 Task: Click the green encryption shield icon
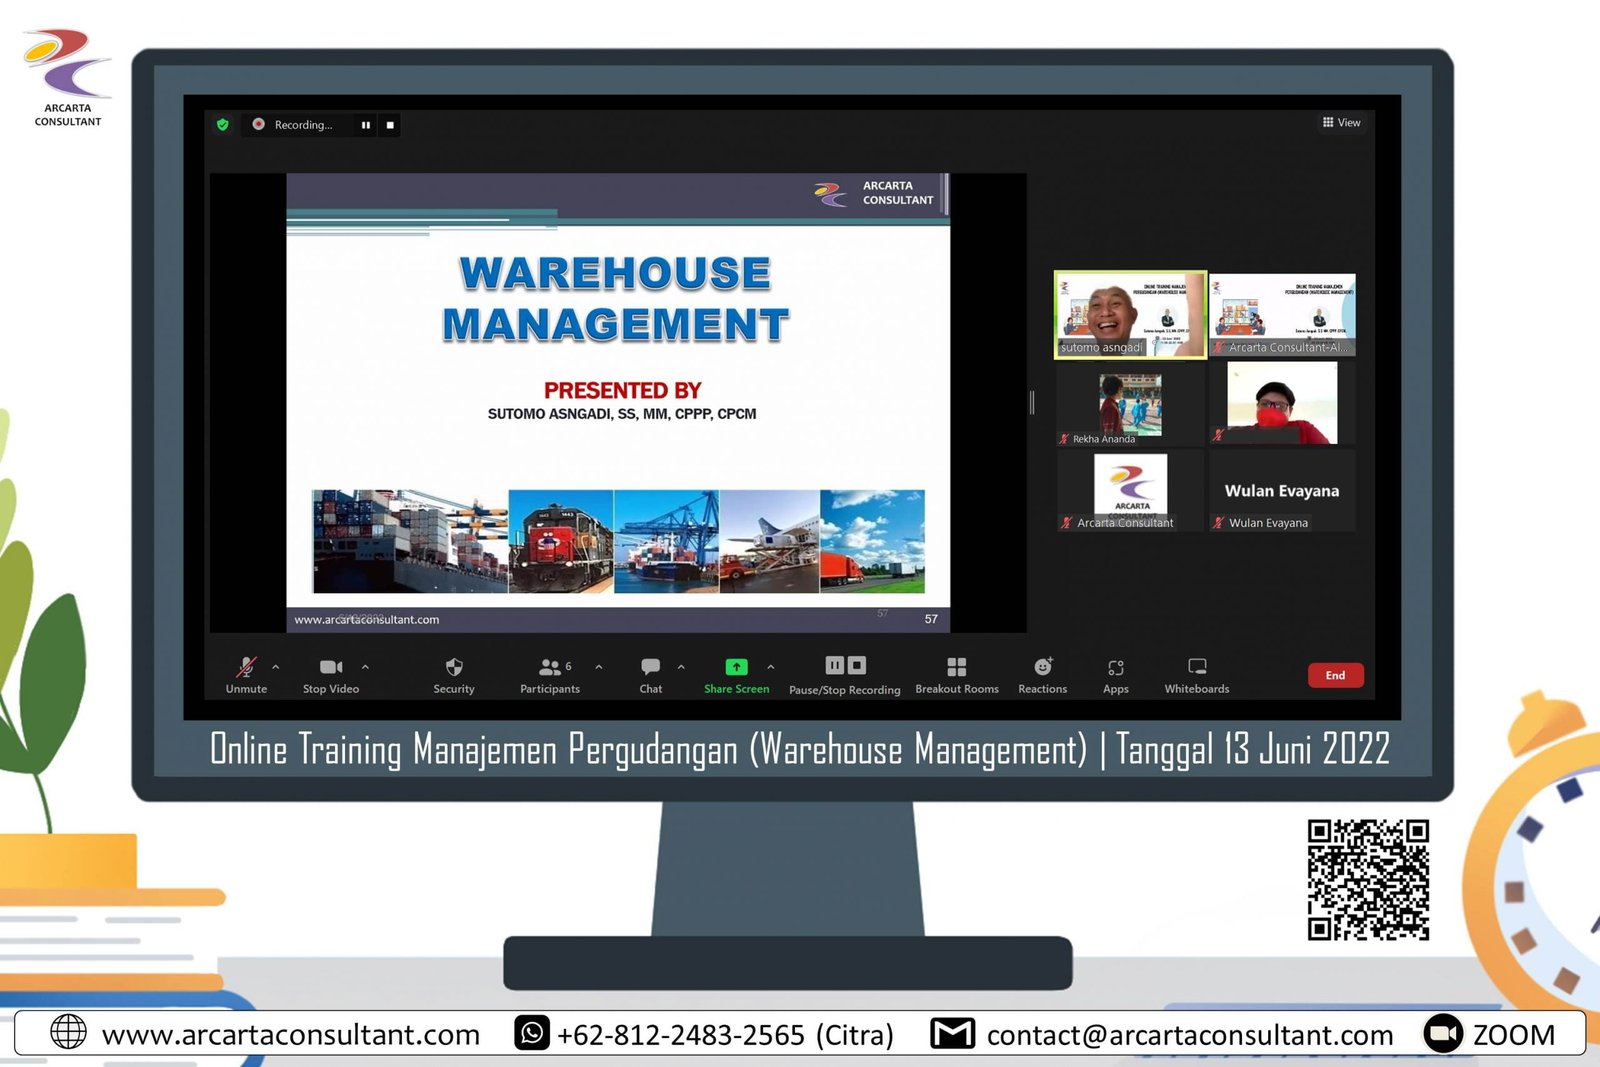tap(223, 125)
